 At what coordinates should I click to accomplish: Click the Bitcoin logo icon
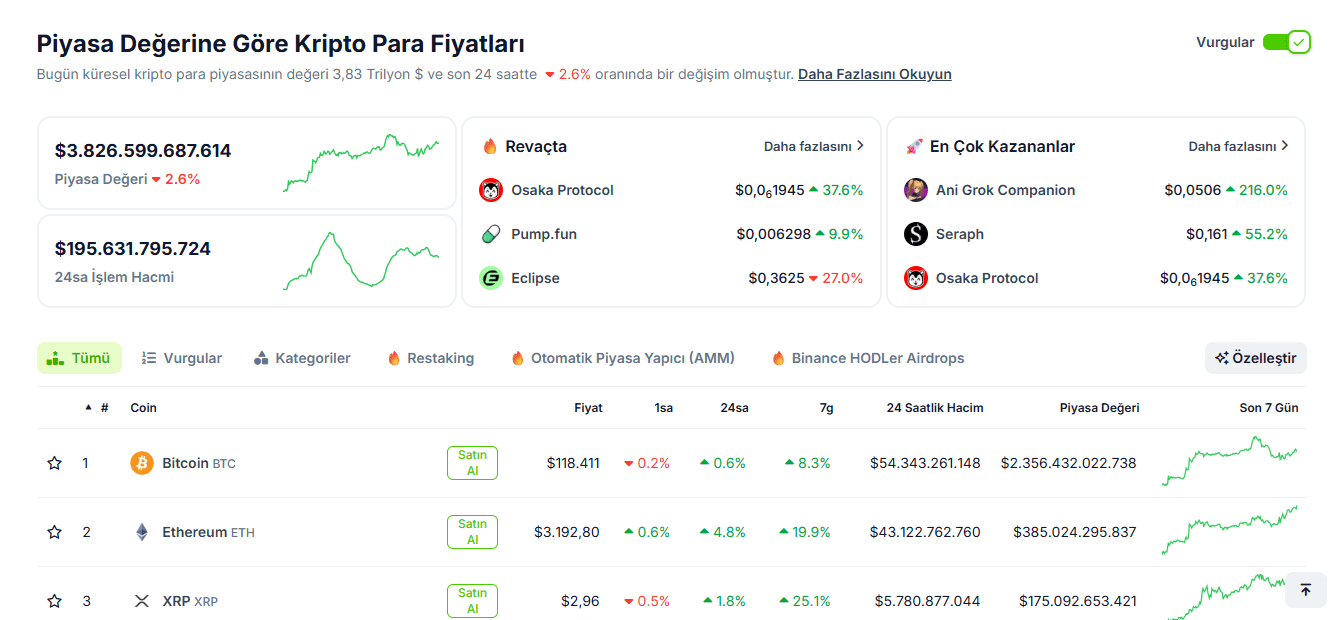(142, 463)
